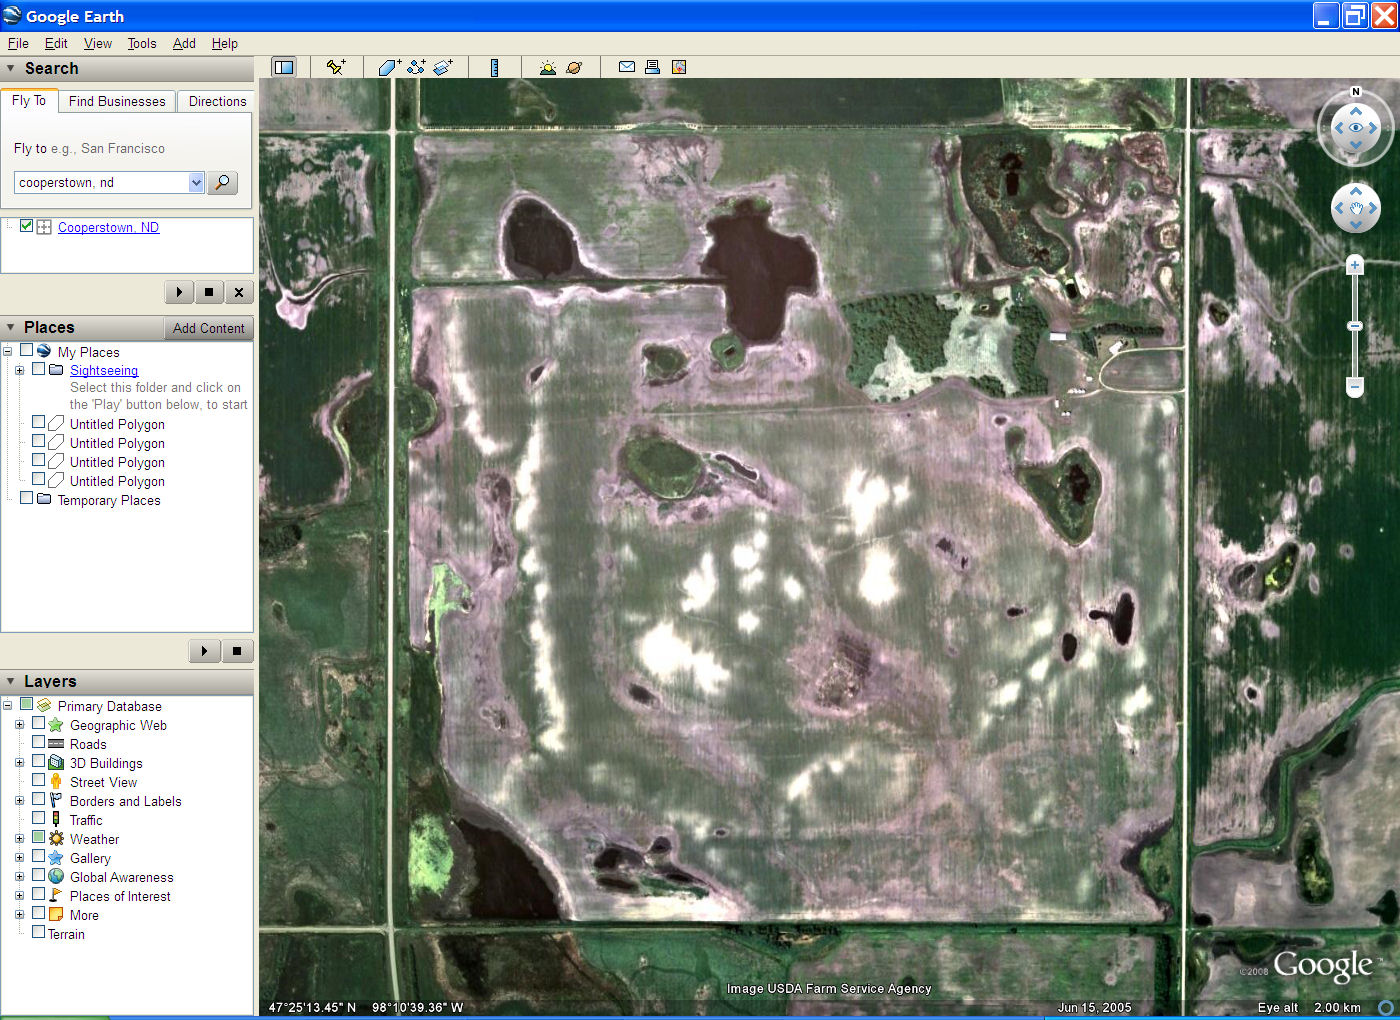This screenshot has width=1400, height=1020.
Task: Open the Add menu
Action: coord(184,43)
